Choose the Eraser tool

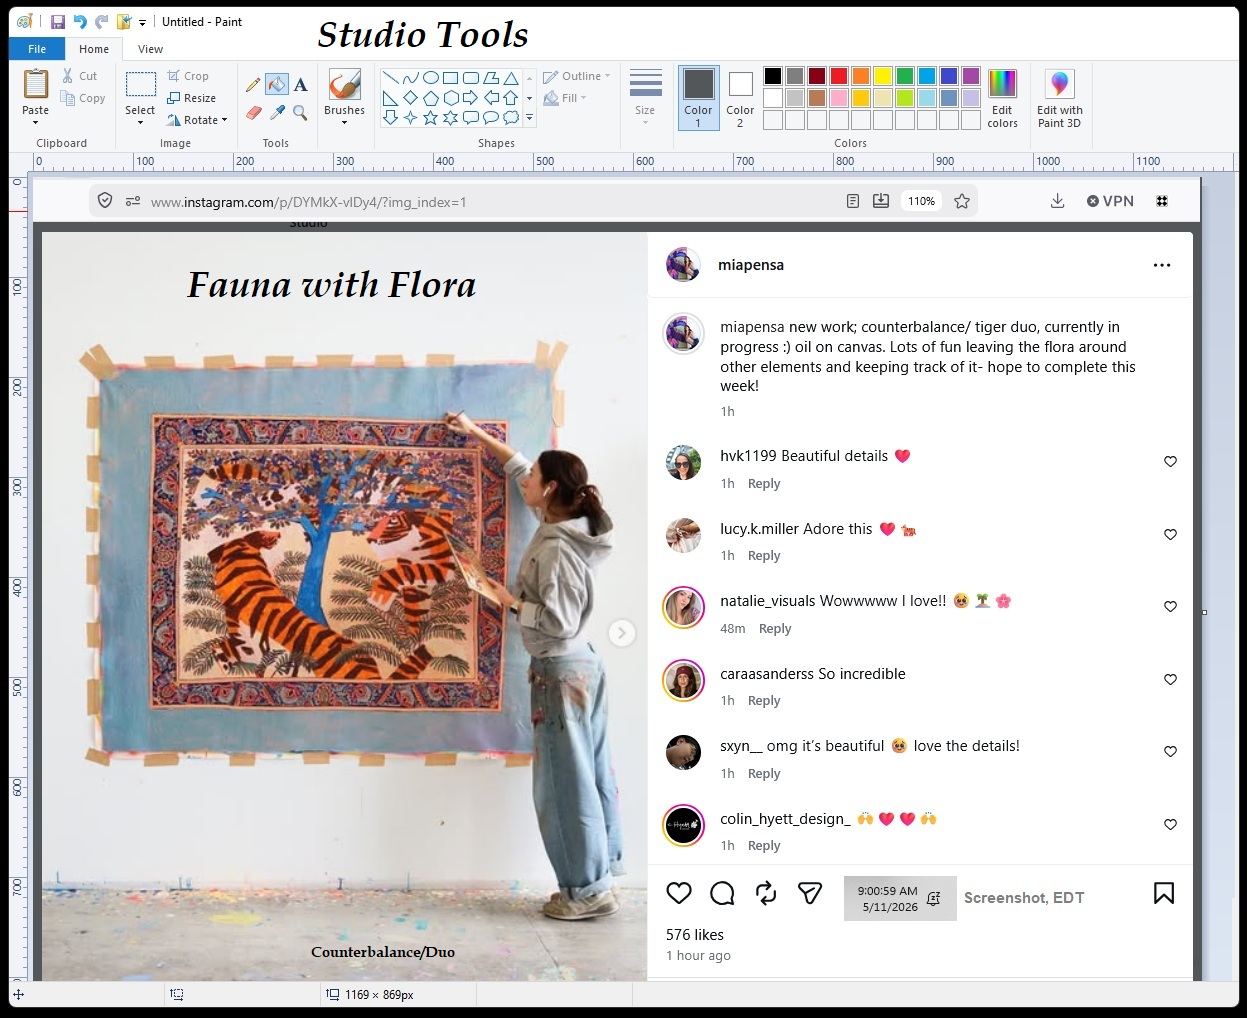[x=253, y=112]
